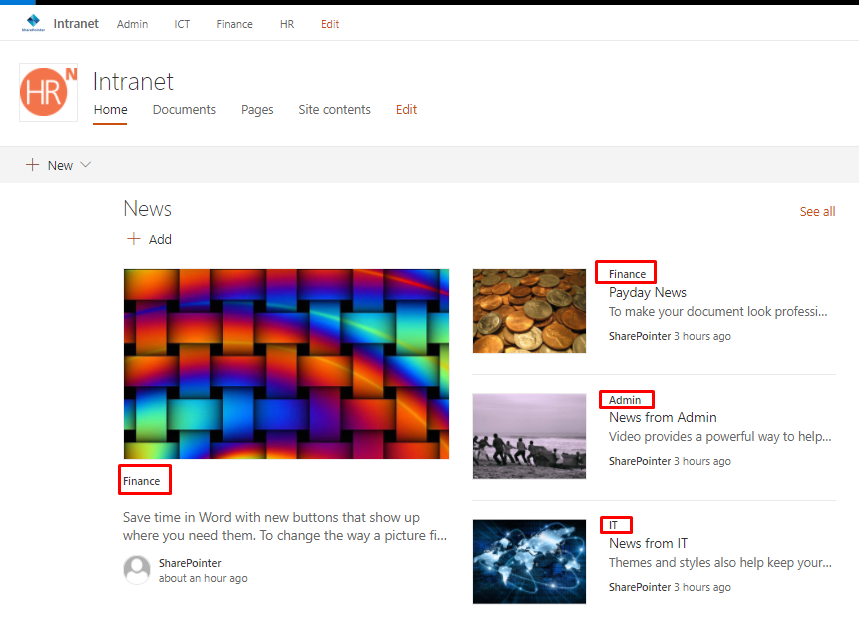
Task: Click SharePointer author under News from IT
Action: point(640,587)
